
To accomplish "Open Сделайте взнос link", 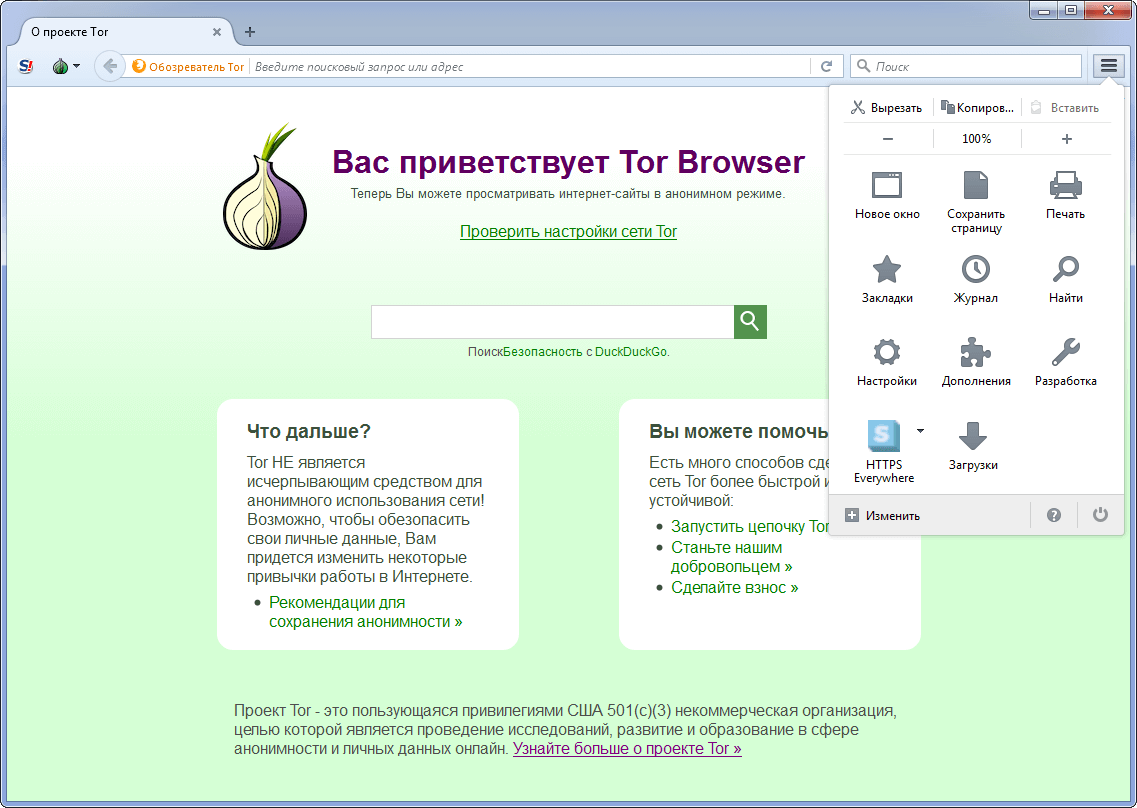I will click(735, 588).
